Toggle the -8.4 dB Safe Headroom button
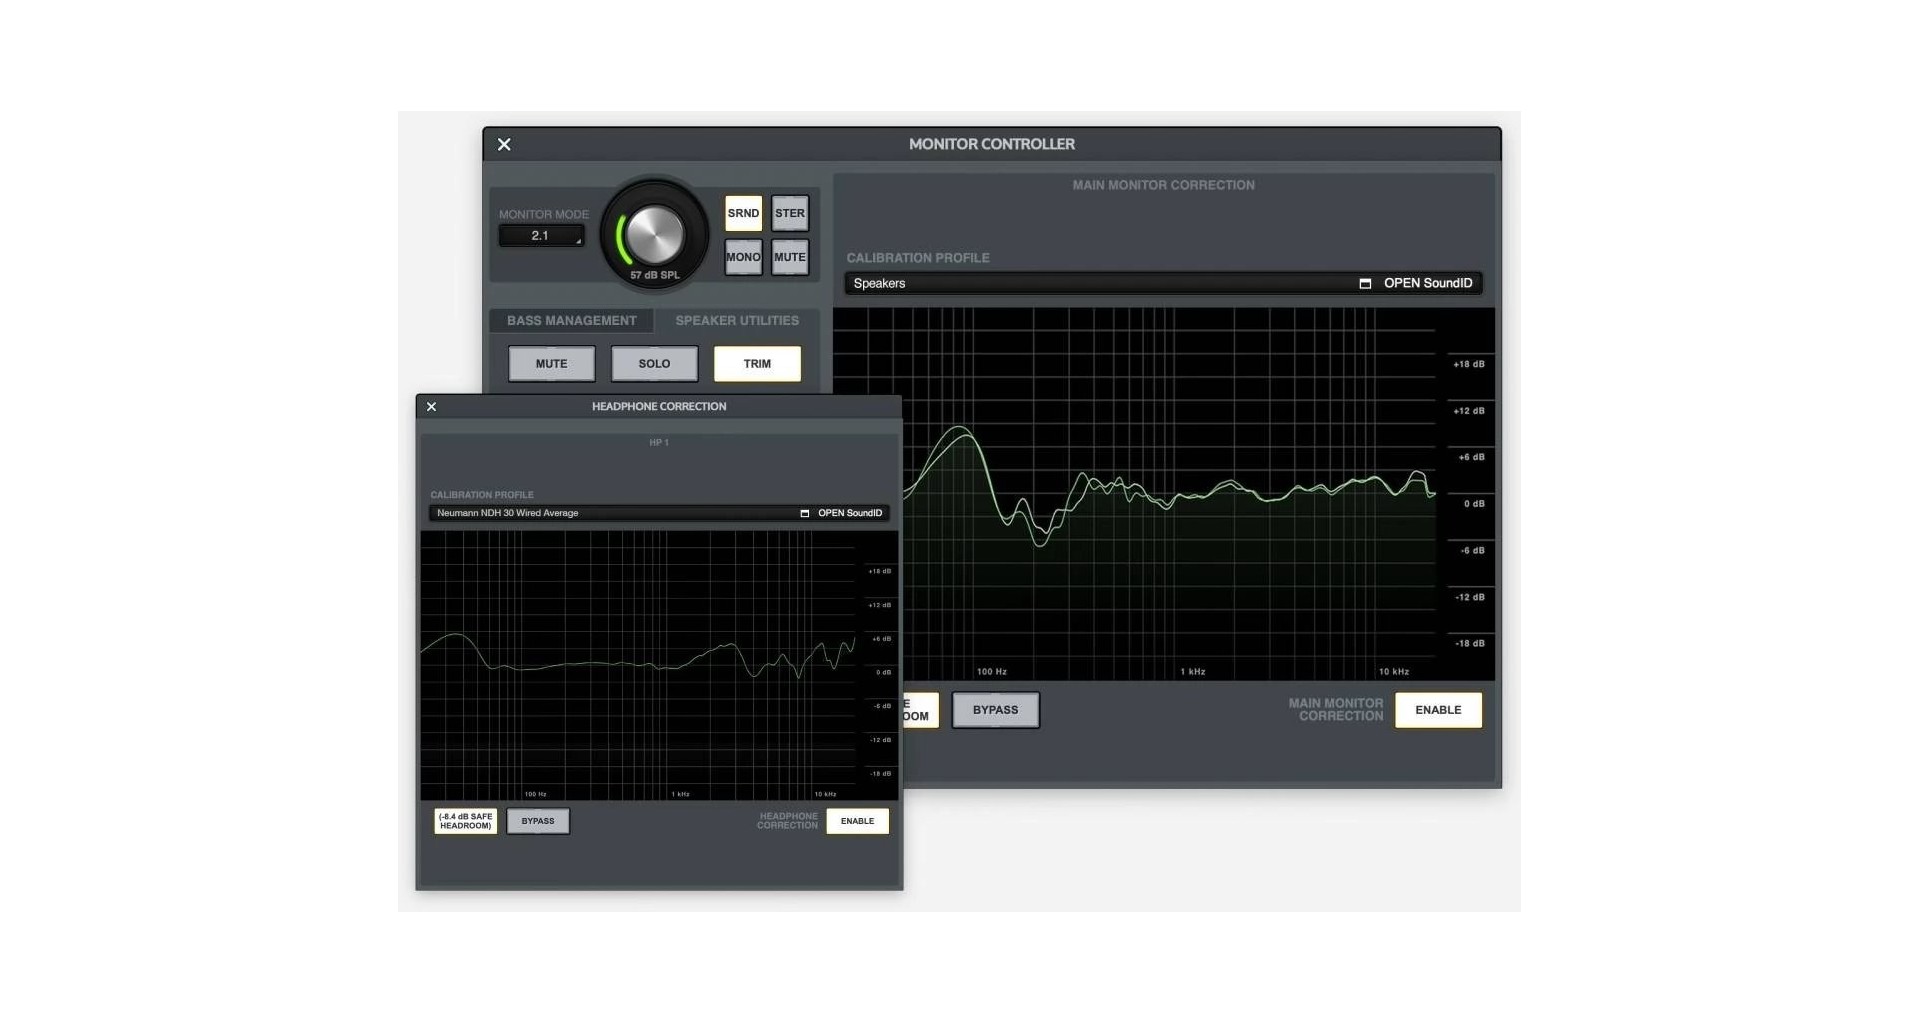1920x1023 pixels. tap(466, 821)
